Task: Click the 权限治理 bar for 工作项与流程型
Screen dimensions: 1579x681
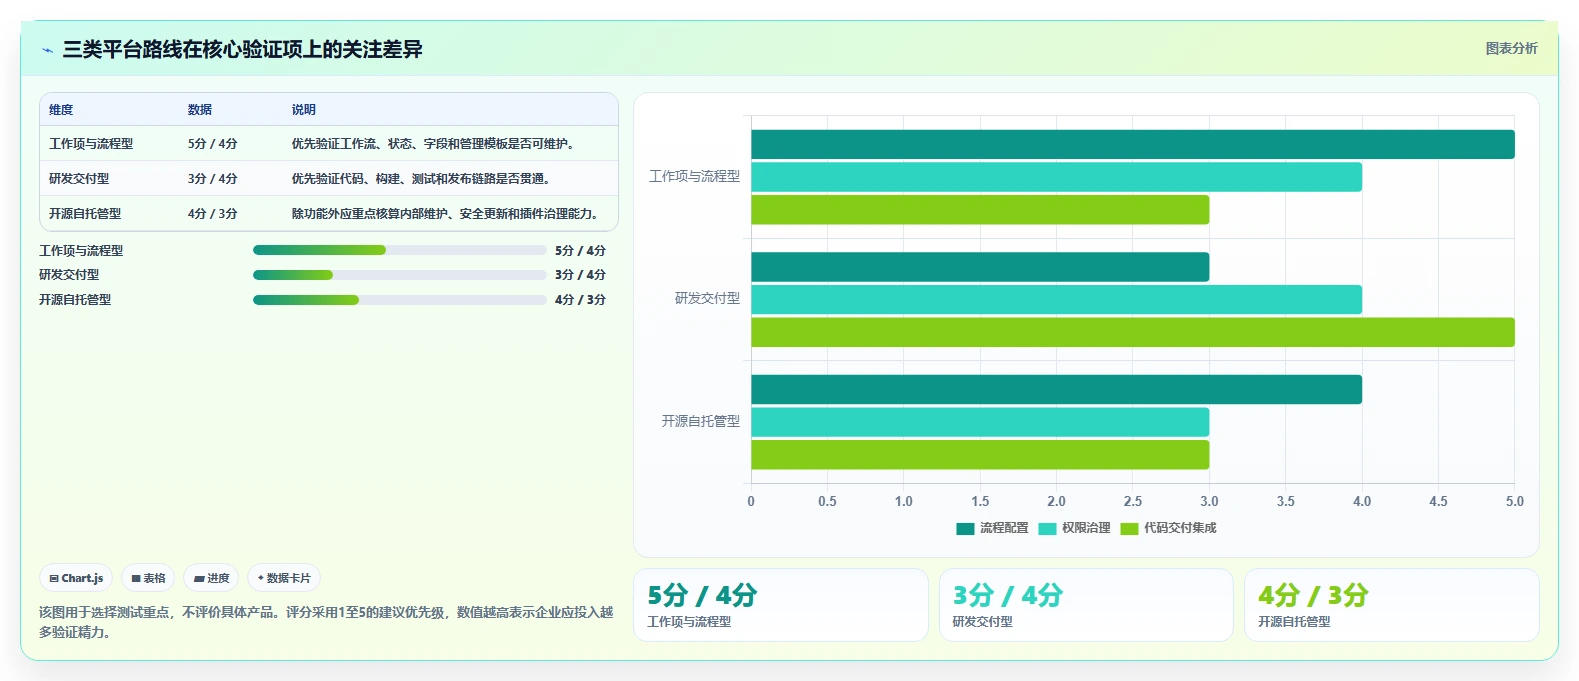Action: 1056,177
